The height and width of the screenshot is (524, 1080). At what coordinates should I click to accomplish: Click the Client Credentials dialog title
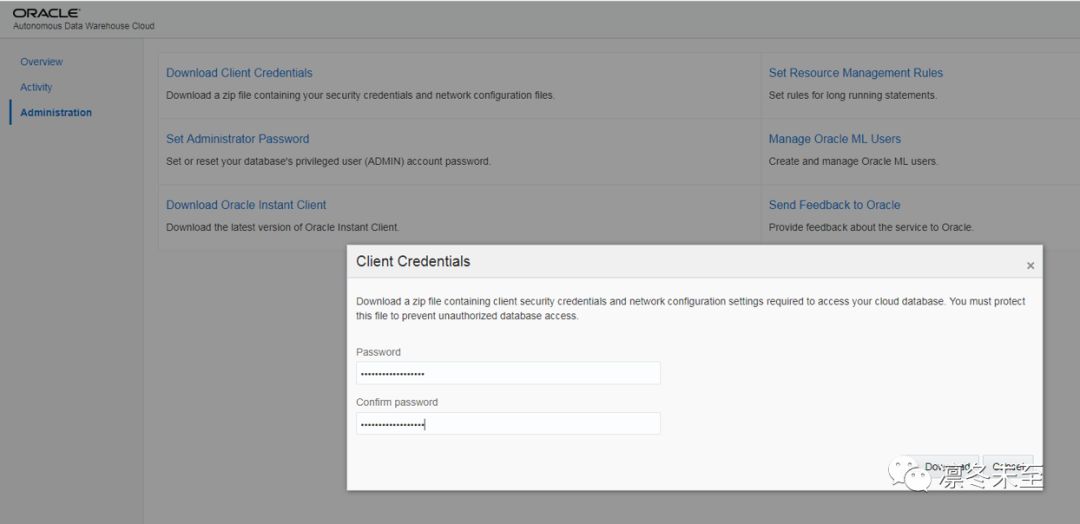point(413,261)
